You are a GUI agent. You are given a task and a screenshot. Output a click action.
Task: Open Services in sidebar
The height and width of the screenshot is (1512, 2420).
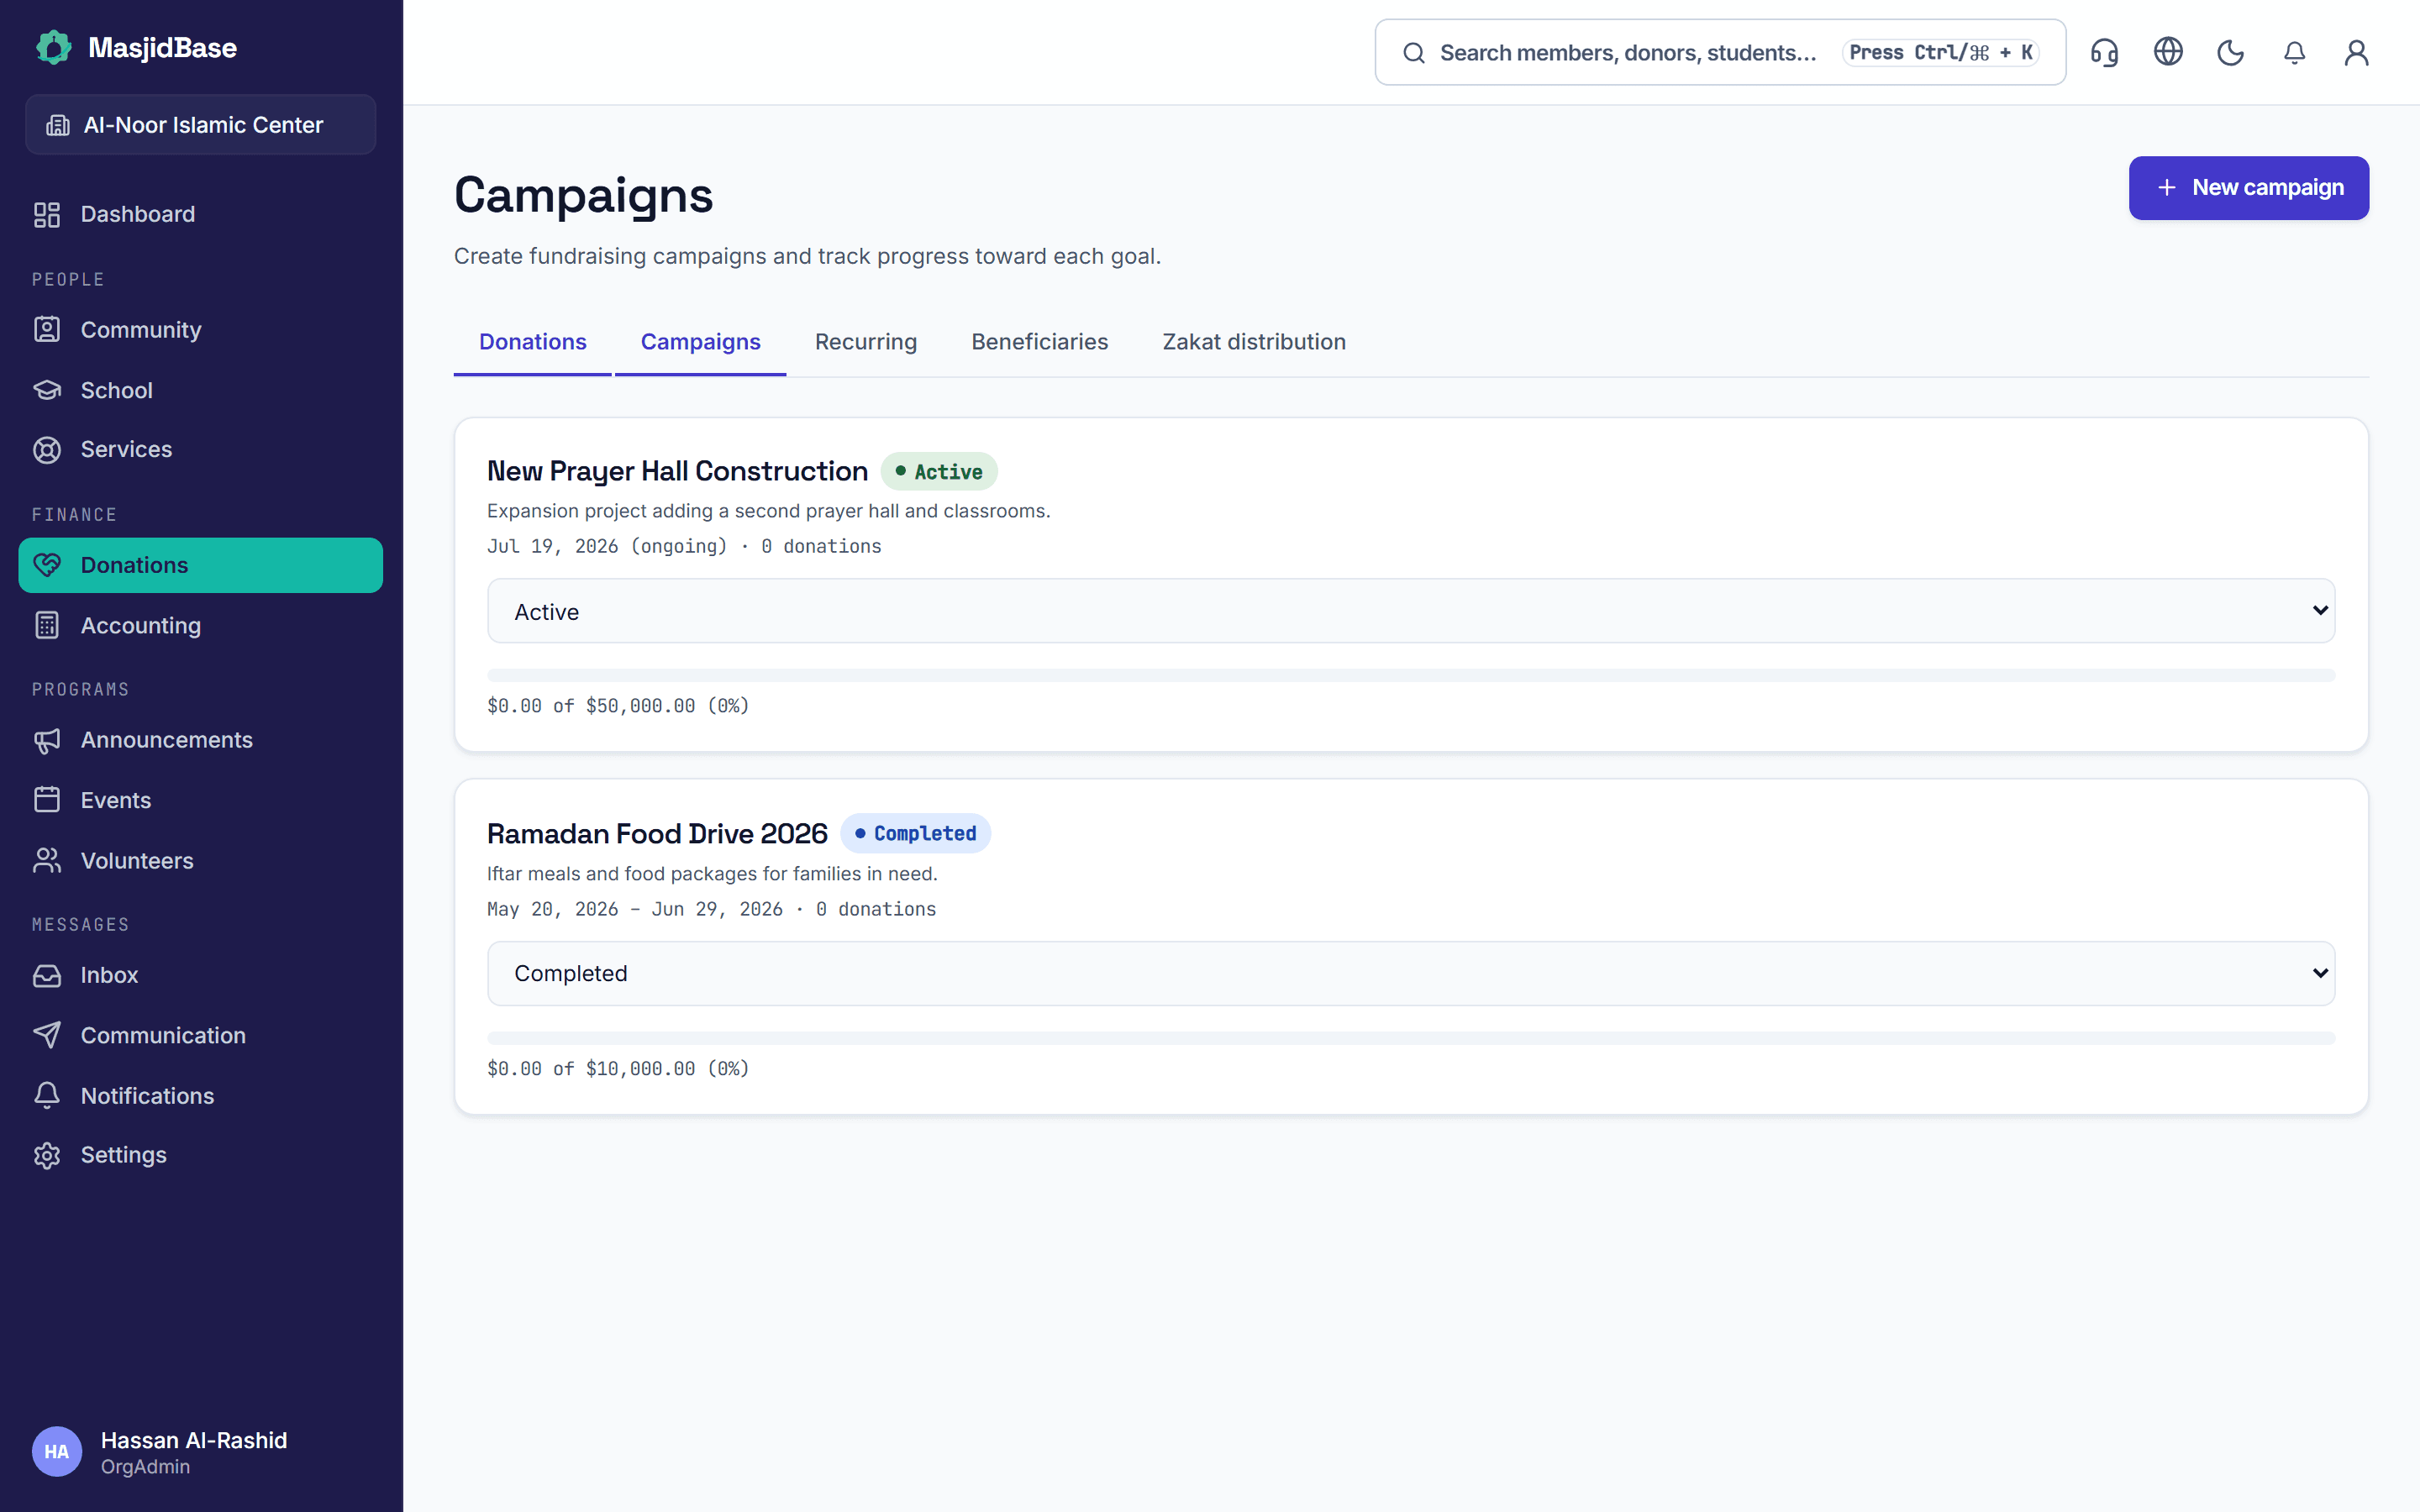(x=200, y=449)
